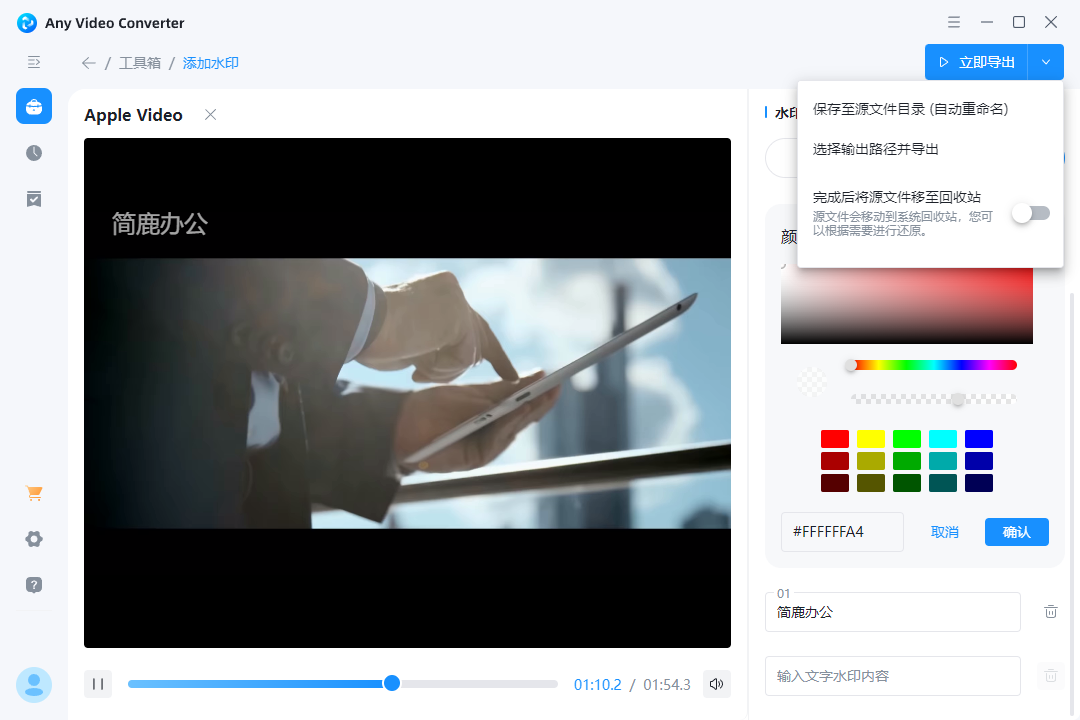Click the user account avatar
Viewport: 1080px width, 720px height.
pos(34,684)
